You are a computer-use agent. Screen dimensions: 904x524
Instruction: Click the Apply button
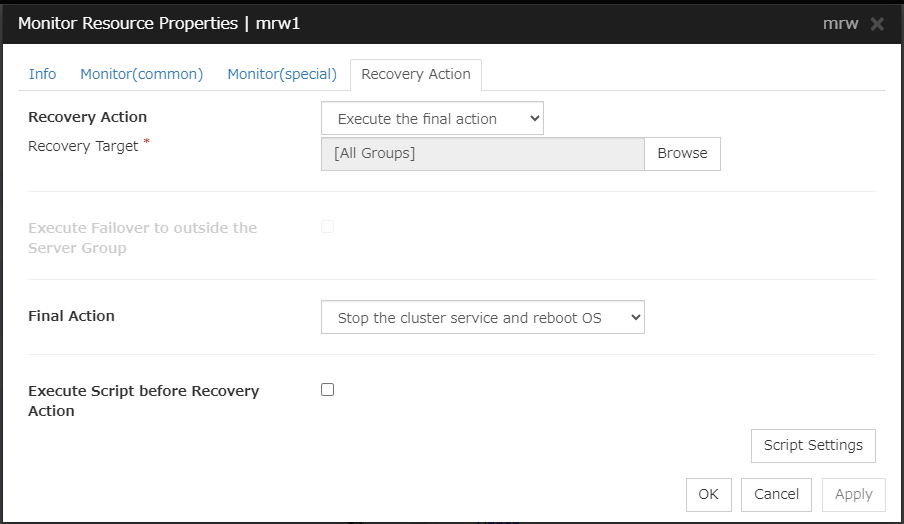click(853, 494)
